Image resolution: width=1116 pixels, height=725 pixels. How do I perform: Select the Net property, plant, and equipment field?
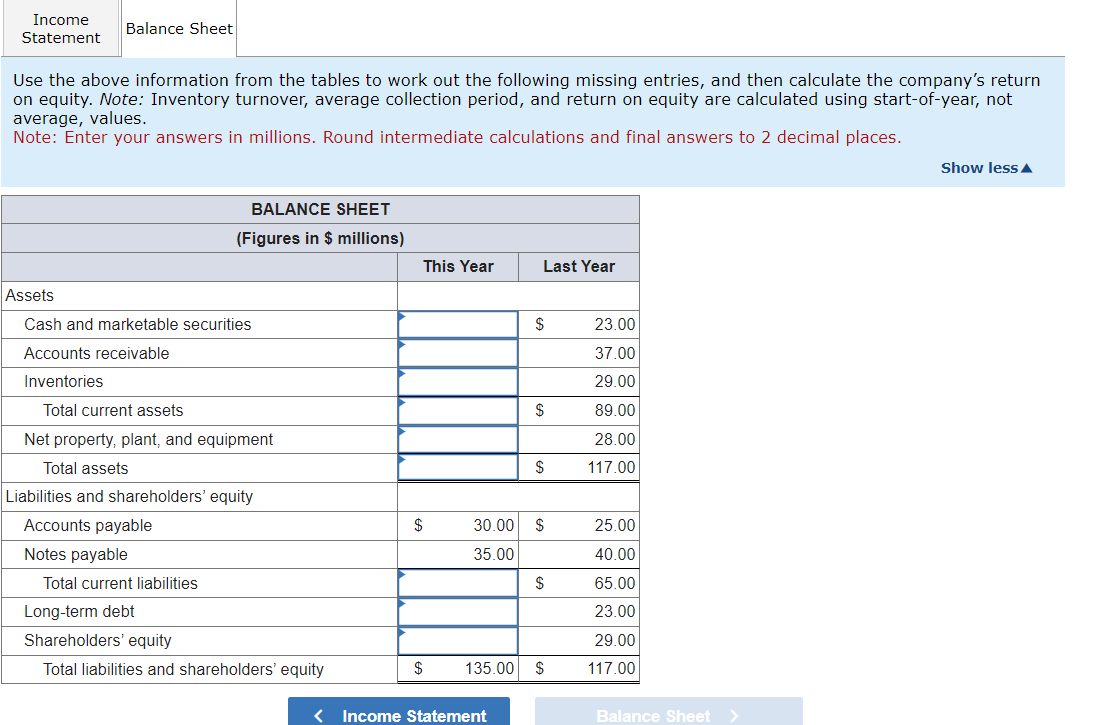[458, 438]
